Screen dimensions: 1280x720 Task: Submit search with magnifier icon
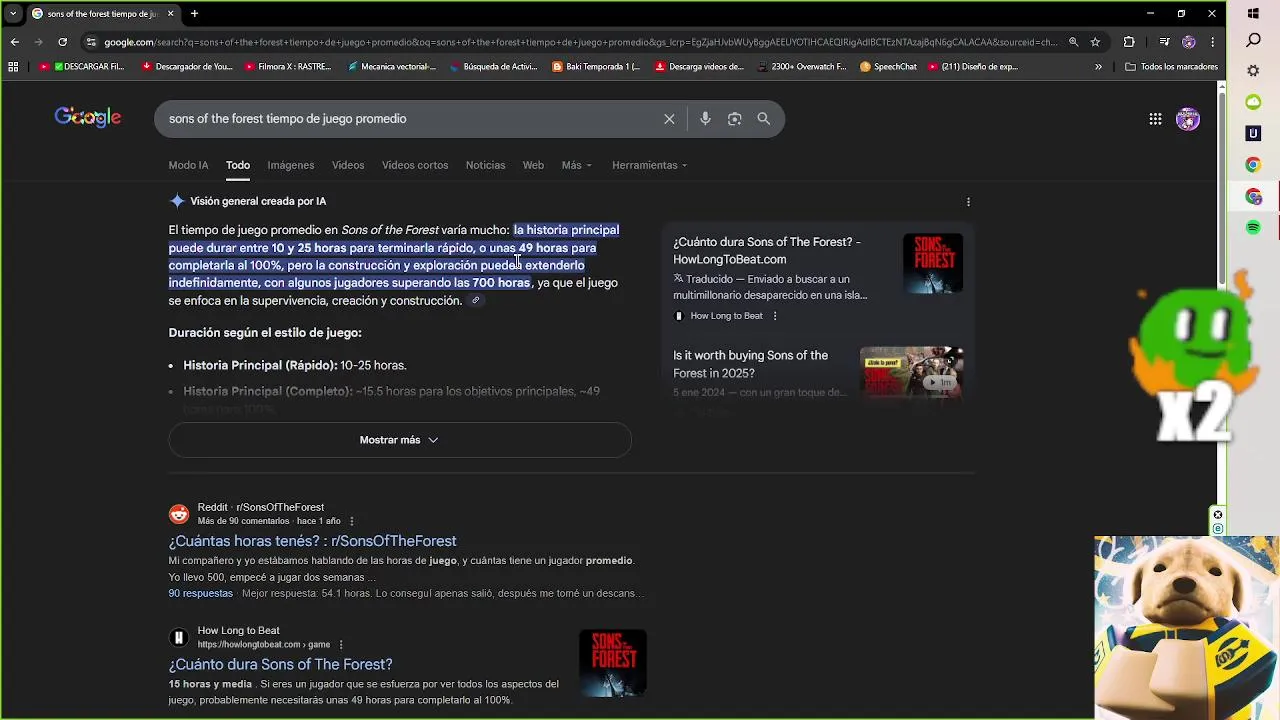point(764,119)
